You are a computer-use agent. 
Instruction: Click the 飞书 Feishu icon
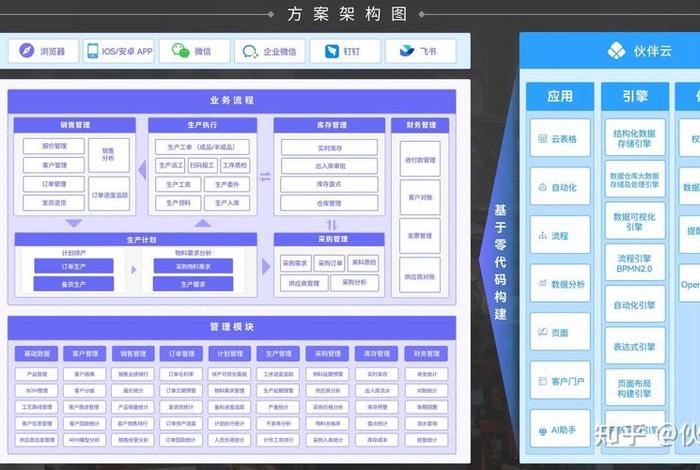pos(407,51)
